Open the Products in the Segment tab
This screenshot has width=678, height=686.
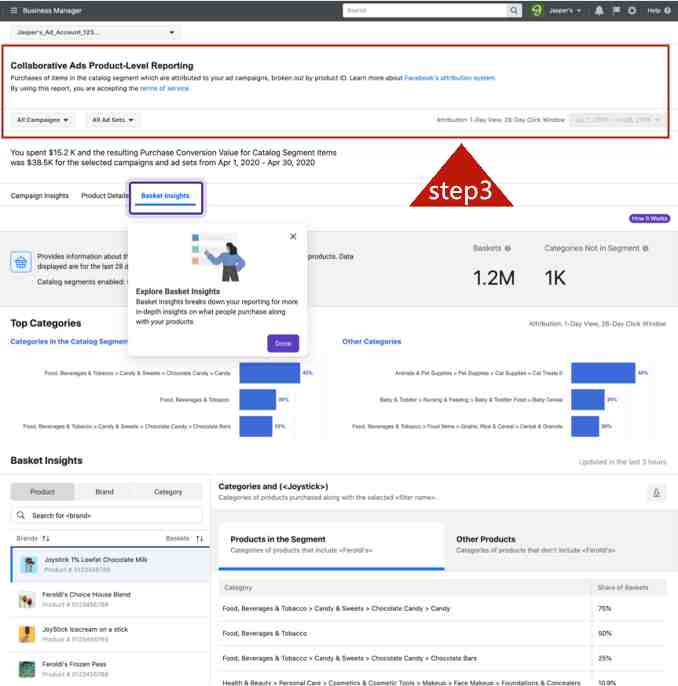tap(331, 545)
